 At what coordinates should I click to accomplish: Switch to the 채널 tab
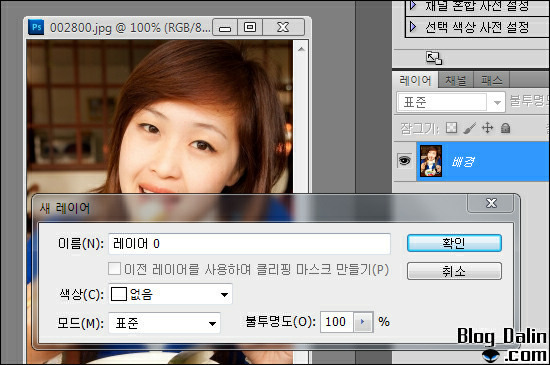(456, 80)
